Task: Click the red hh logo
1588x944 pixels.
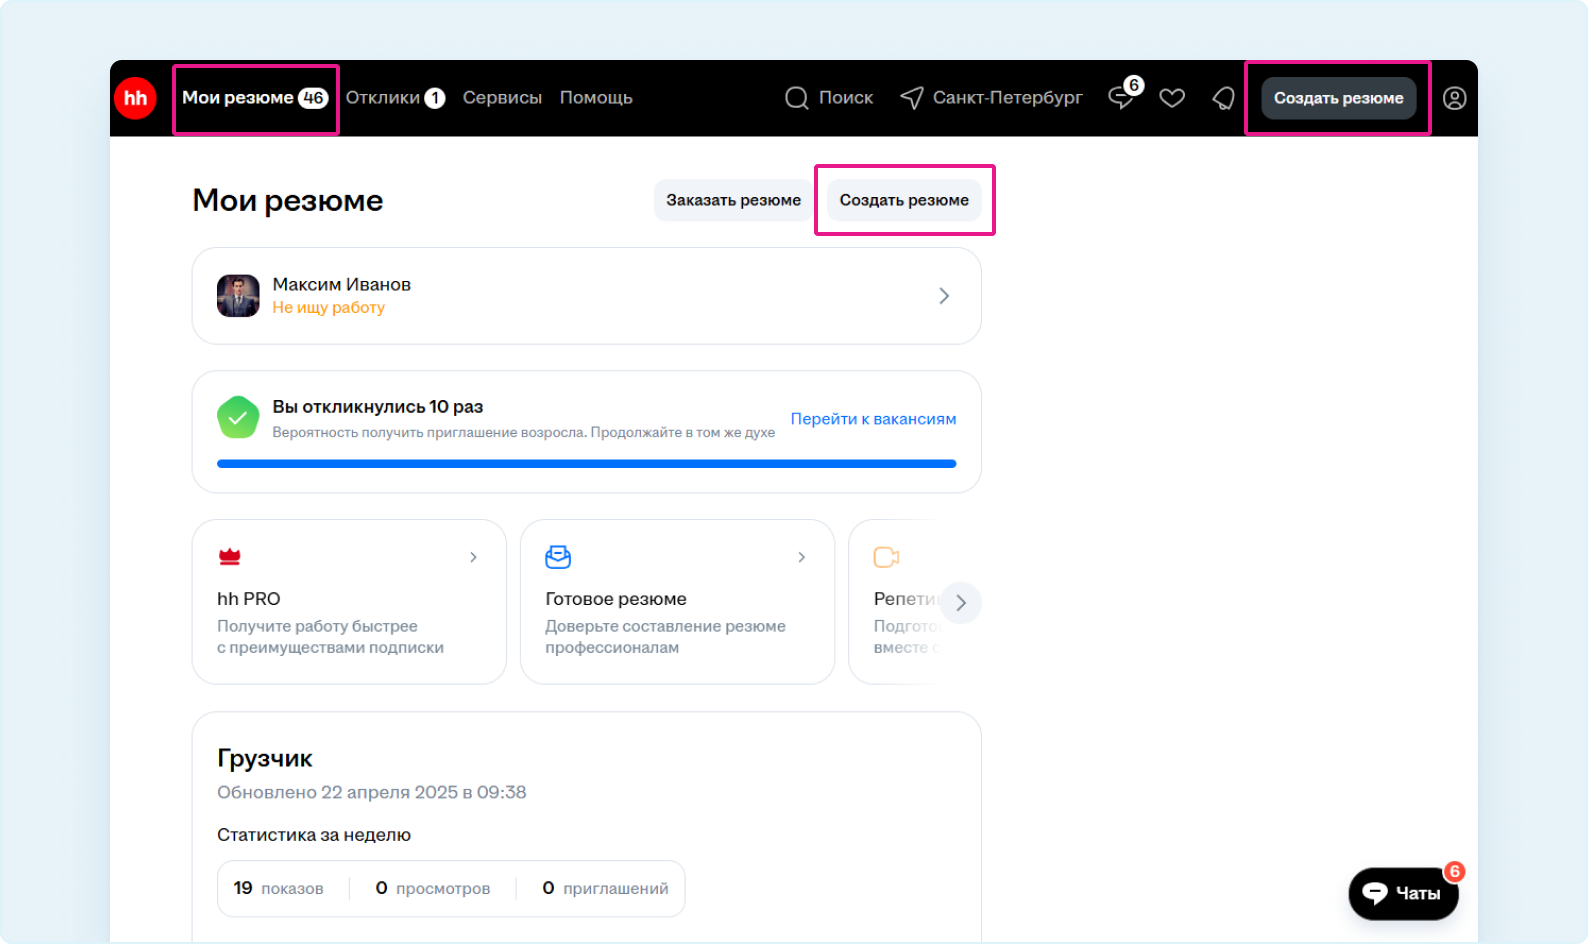Action: [x=135, y=98]
